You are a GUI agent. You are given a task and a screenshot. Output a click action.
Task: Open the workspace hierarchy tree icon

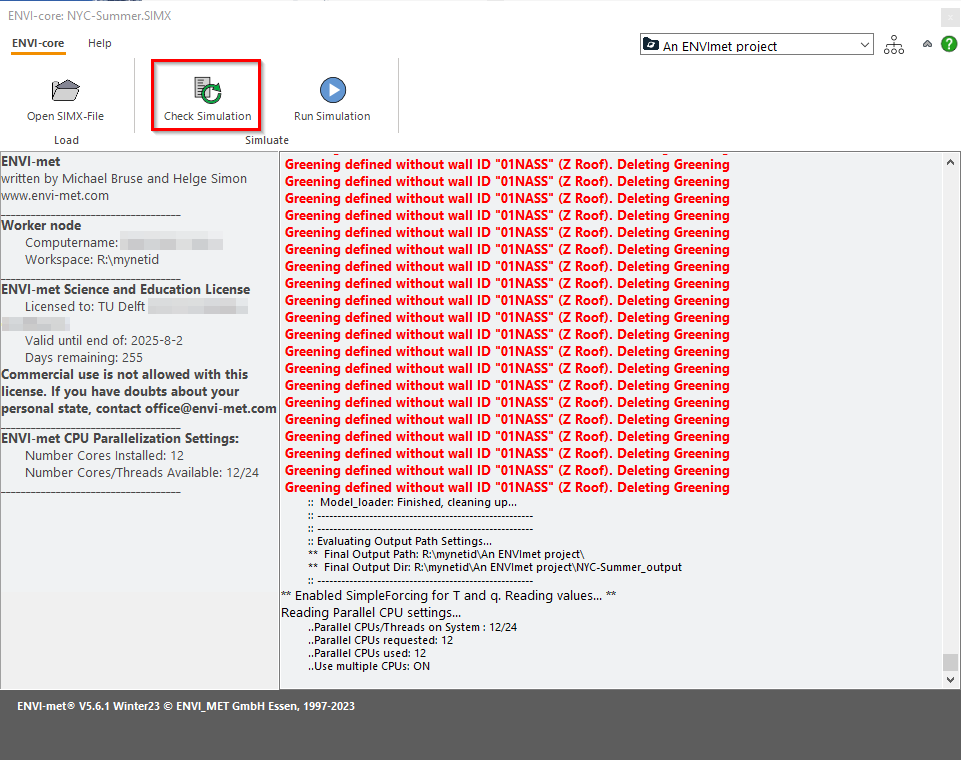pos(894,45)
